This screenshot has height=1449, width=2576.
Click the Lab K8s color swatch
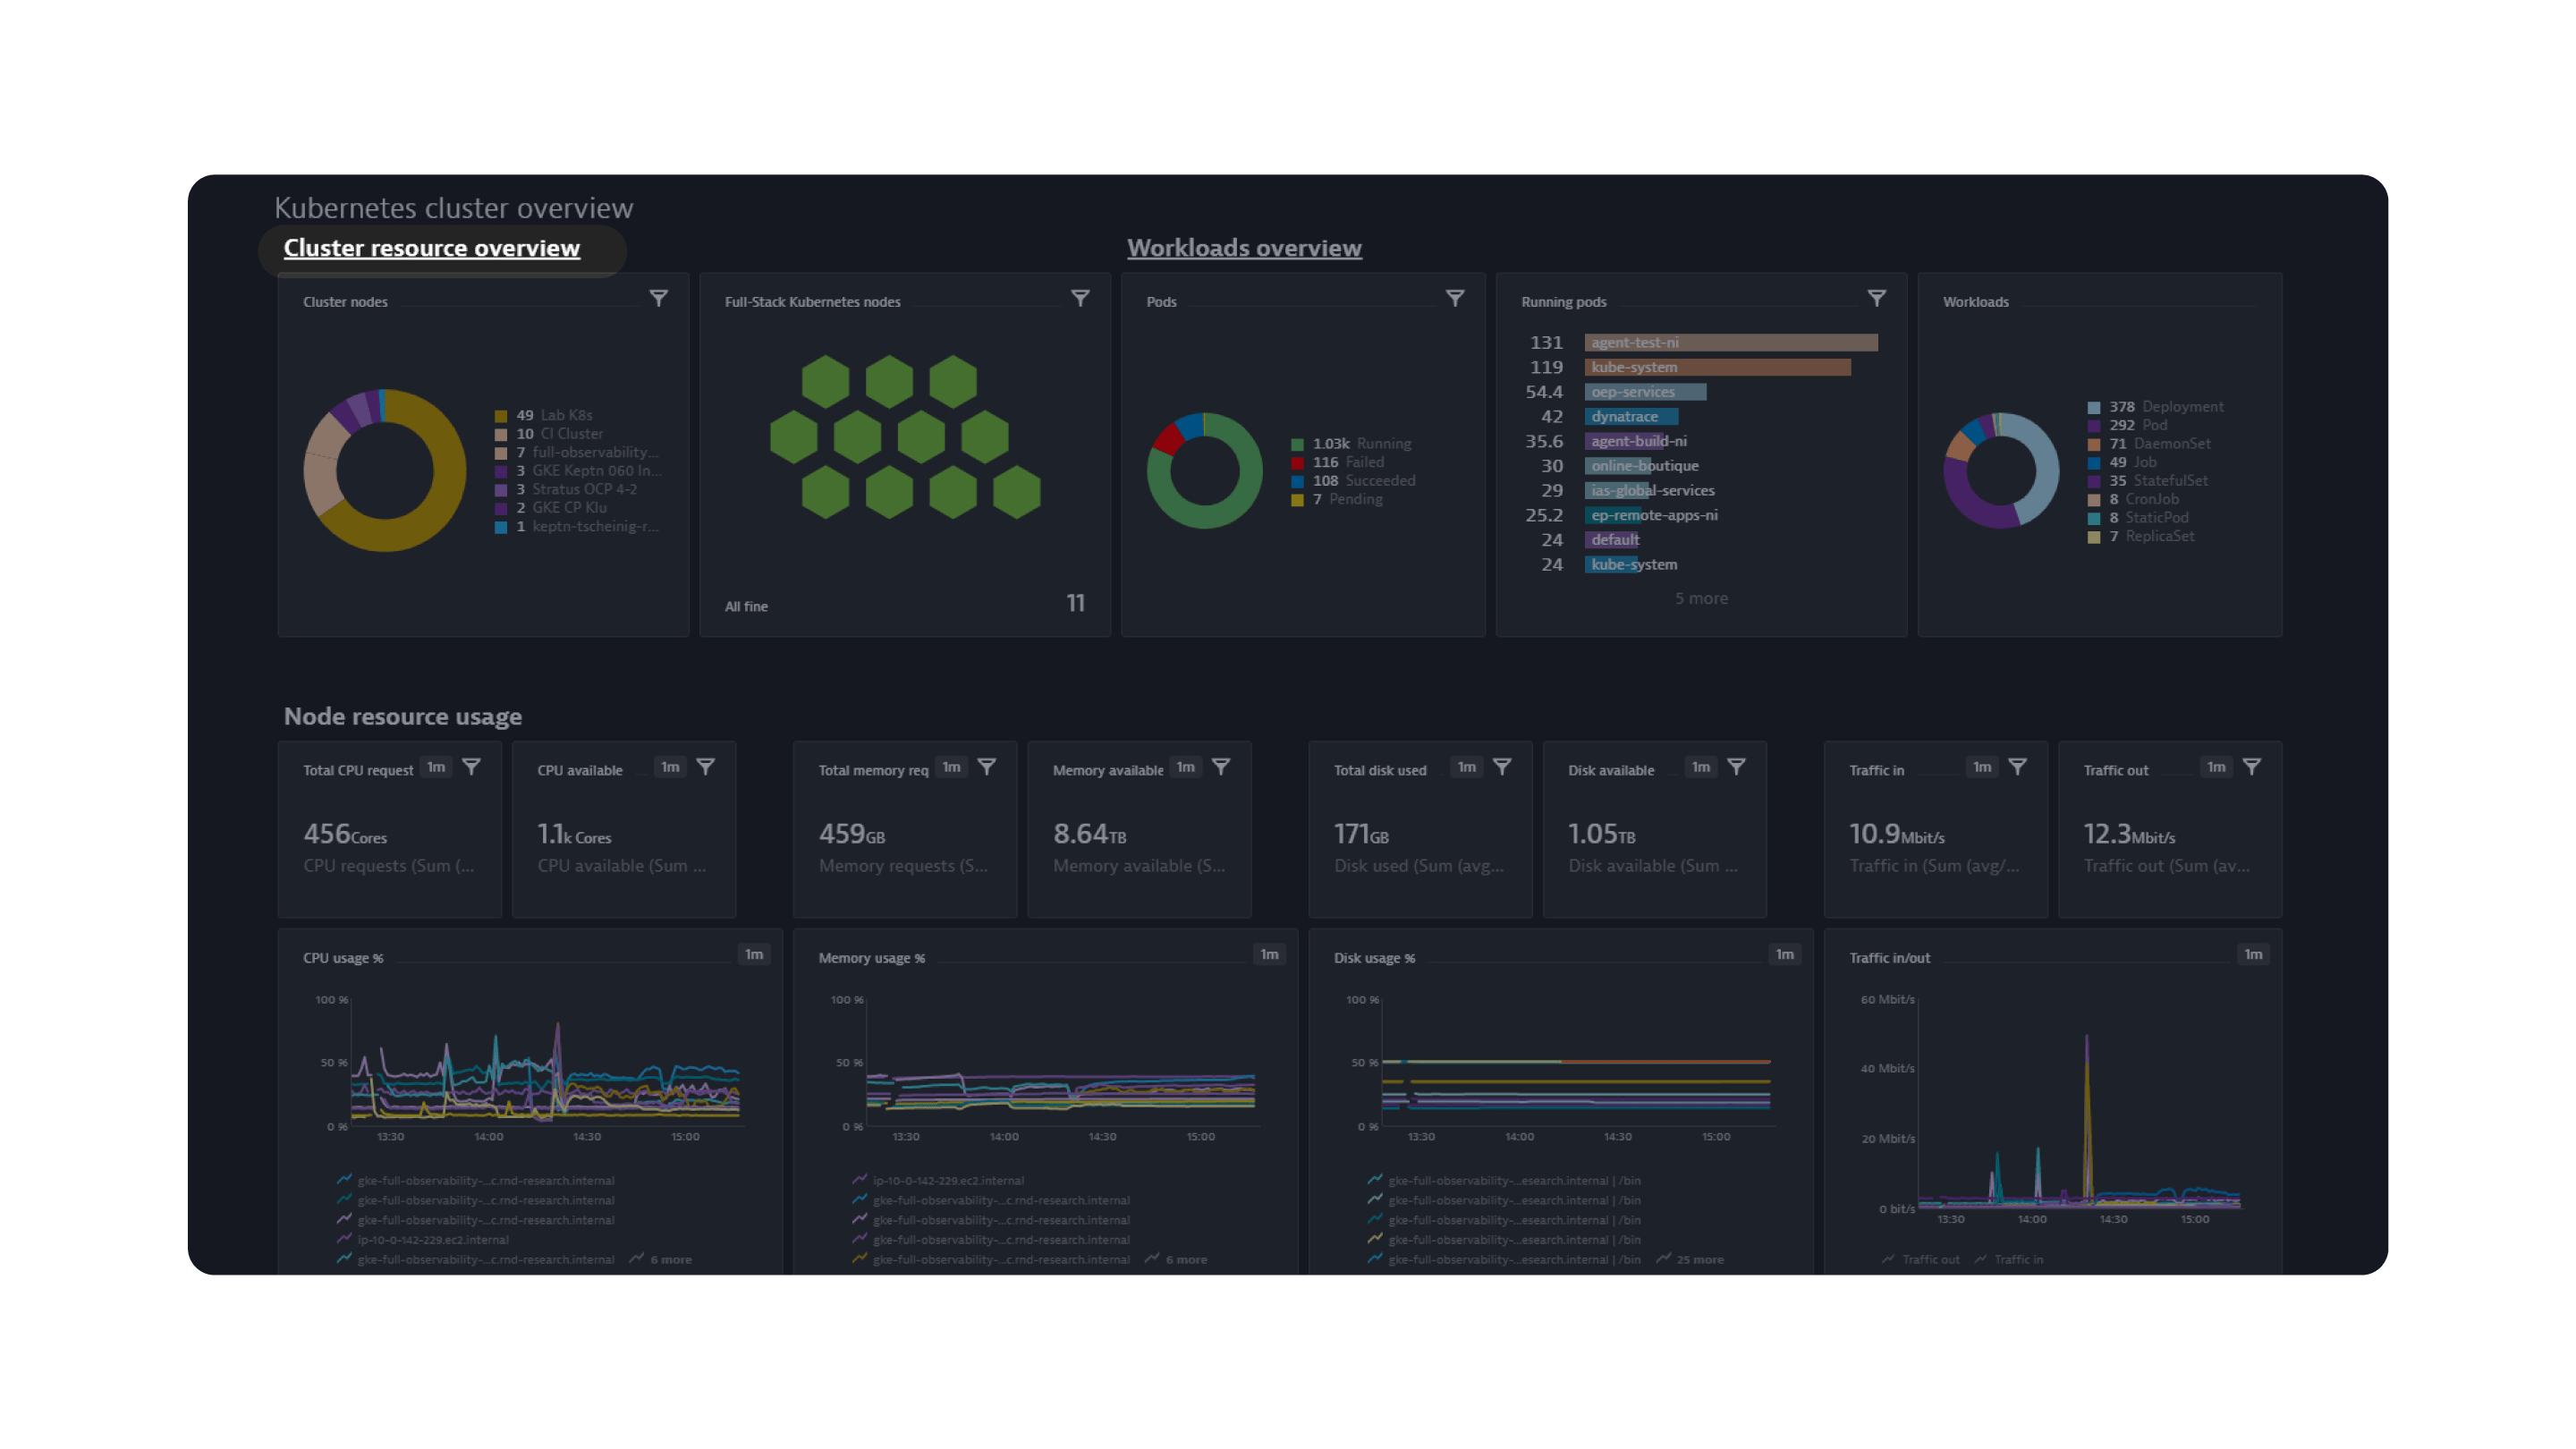click(x=501, y=416)
